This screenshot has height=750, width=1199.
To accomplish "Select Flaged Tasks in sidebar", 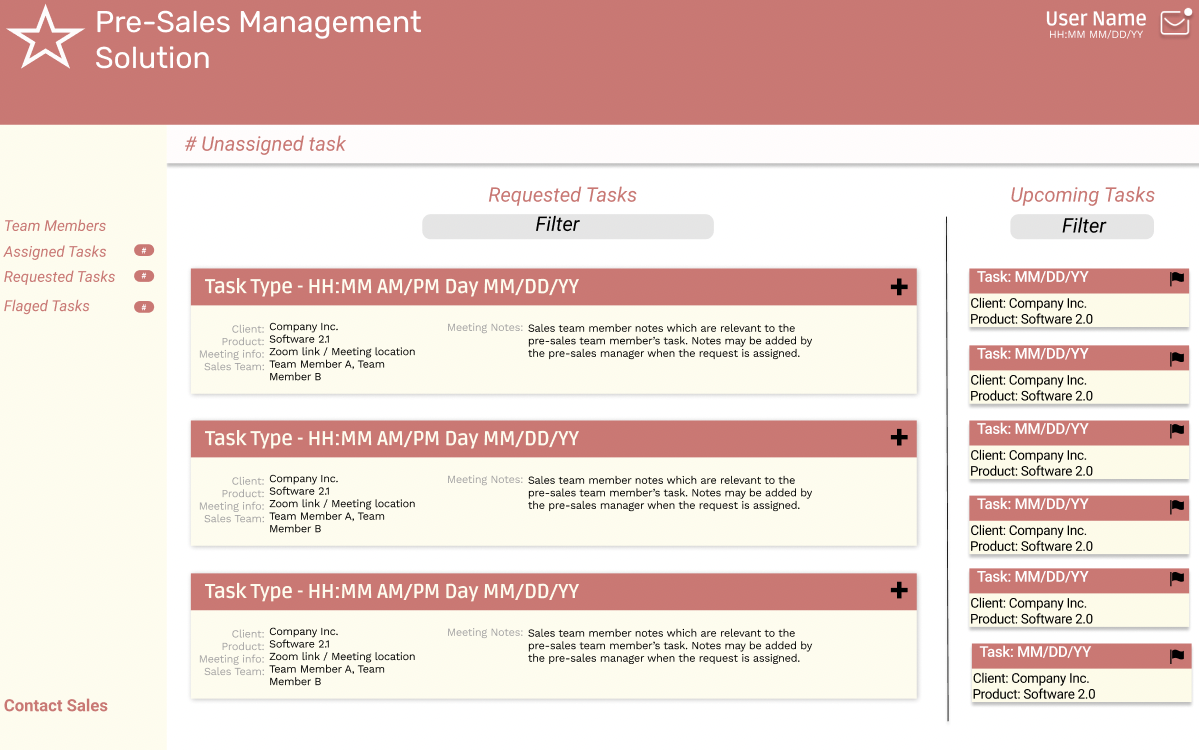I will (x=47, y=306).
